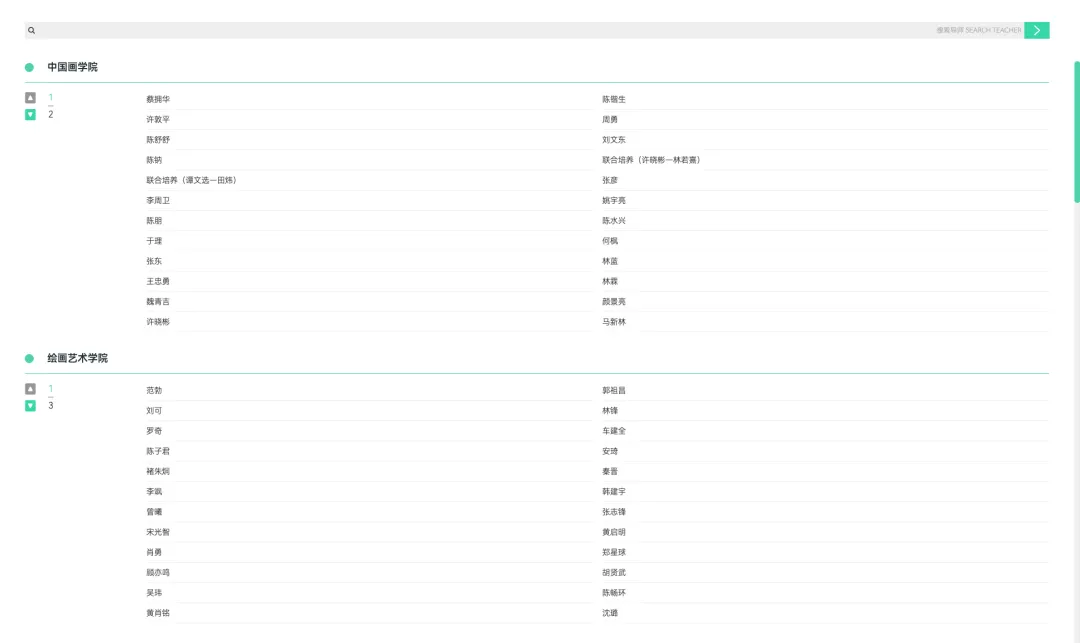
Task: Open teacher 魏青吉
Action: pyautogui.click(x=158, y=302)
